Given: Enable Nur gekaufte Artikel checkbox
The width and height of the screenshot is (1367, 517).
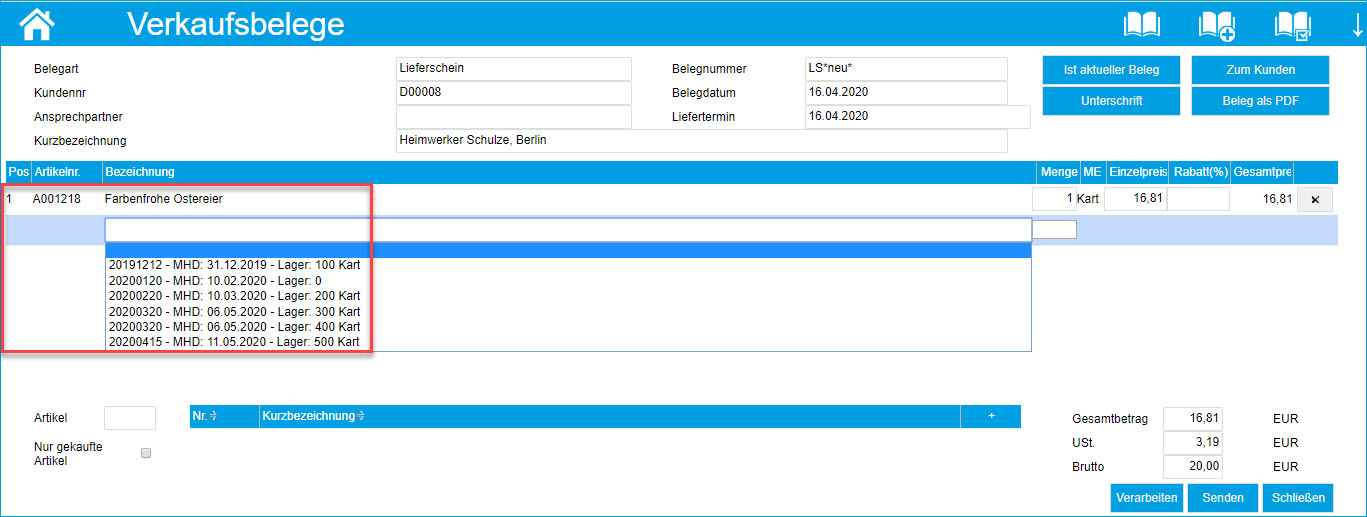Looking at the screenshot, I should tap(146, 453).
